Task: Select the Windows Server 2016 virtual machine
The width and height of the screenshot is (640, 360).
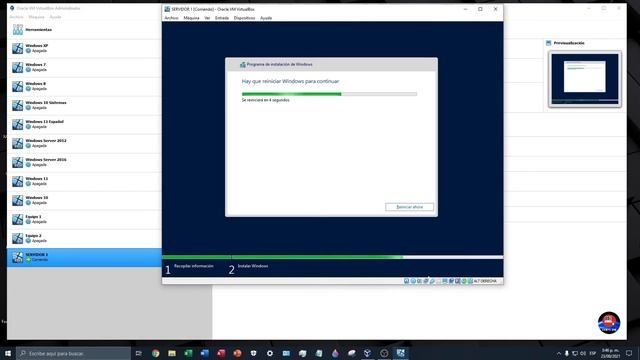Action: pos(84,162)
